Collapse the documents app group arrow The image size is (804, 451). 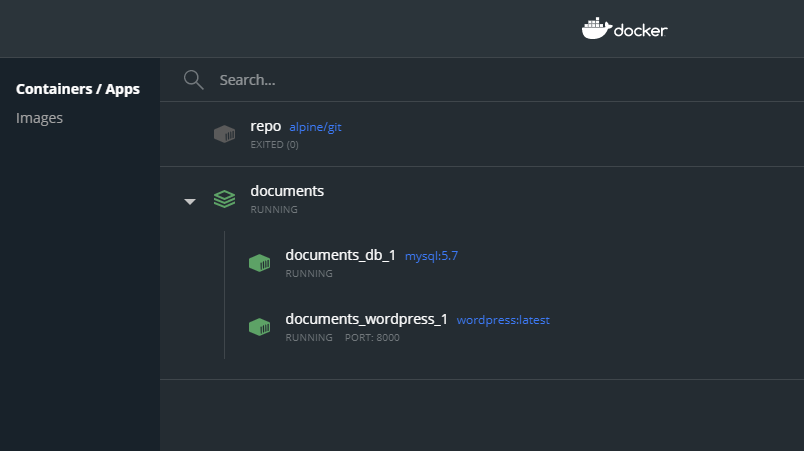(190, 201)
